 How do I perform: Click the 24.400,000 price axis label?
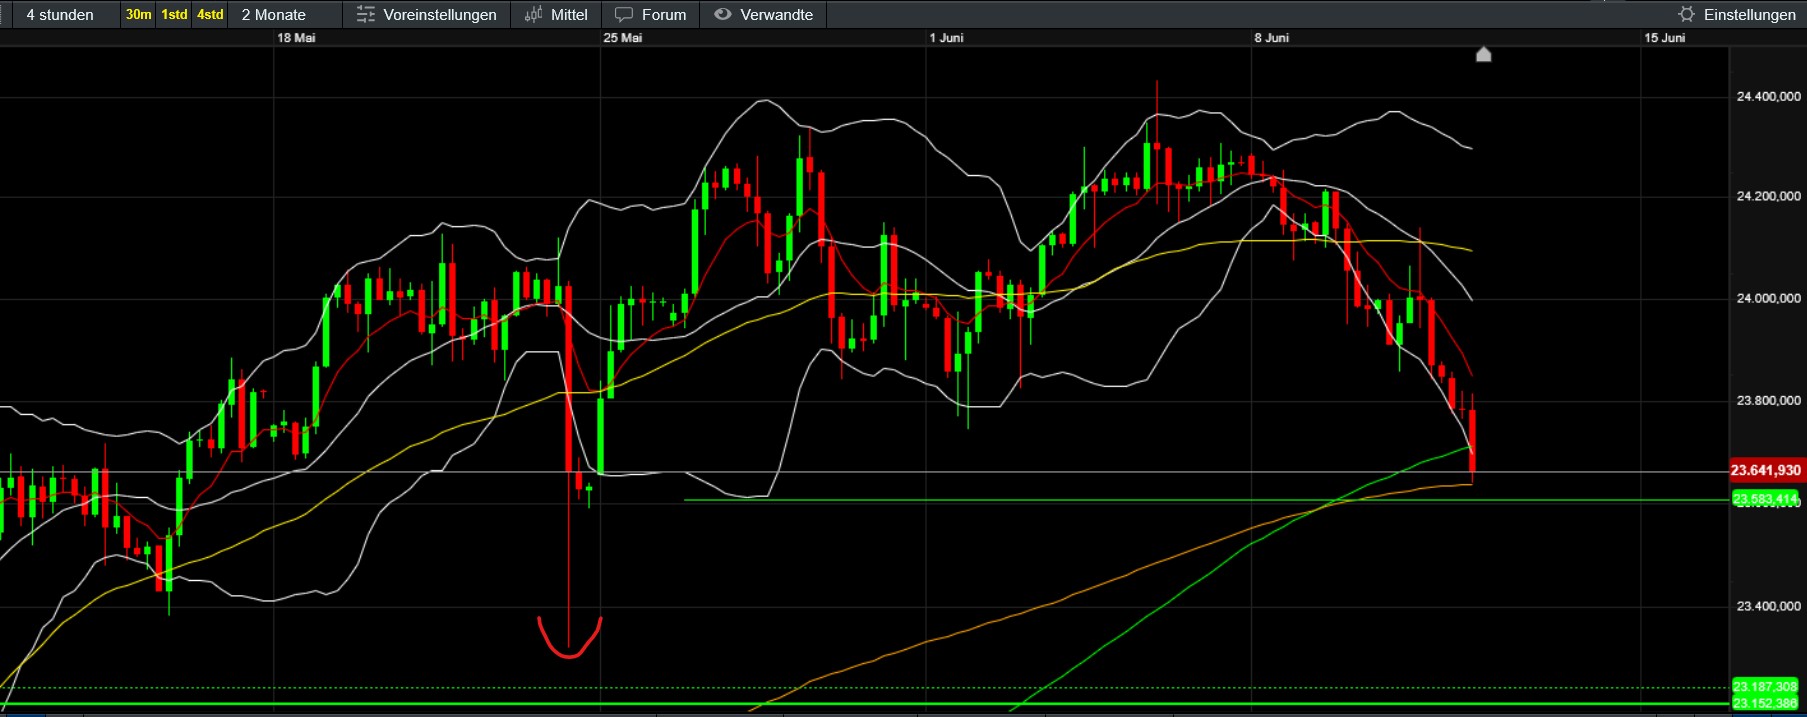1768,97
